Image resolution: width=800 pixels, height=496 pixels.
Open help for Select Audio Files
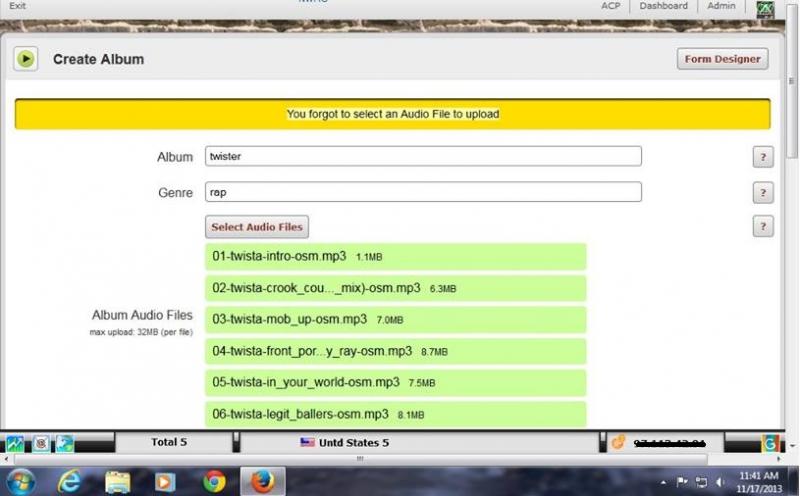pos(763,226)
